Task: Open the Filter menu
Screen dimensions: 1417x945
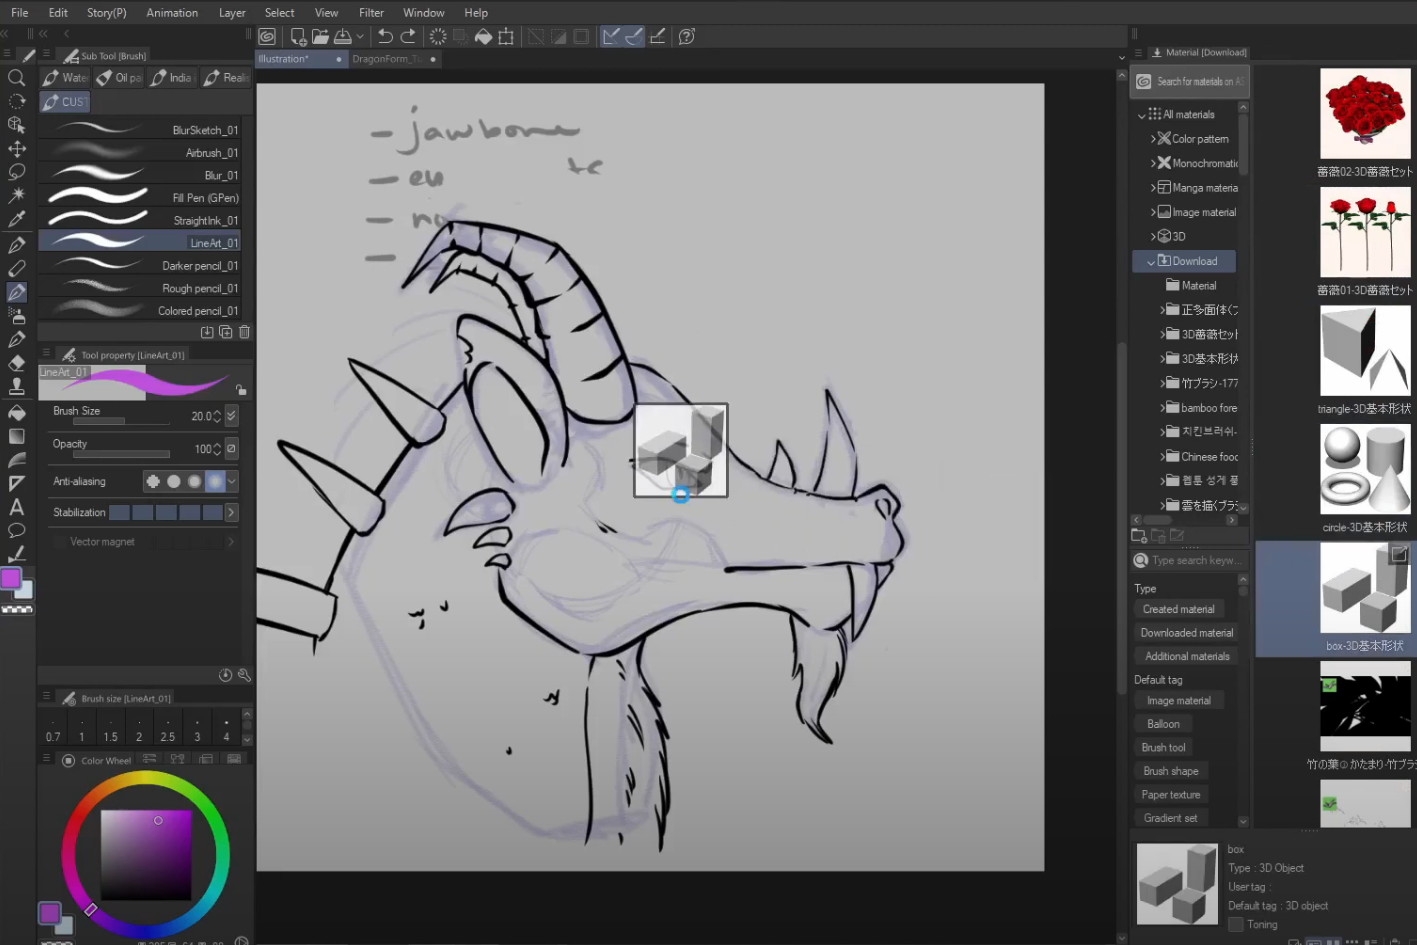Action: [x=371, y=13]
